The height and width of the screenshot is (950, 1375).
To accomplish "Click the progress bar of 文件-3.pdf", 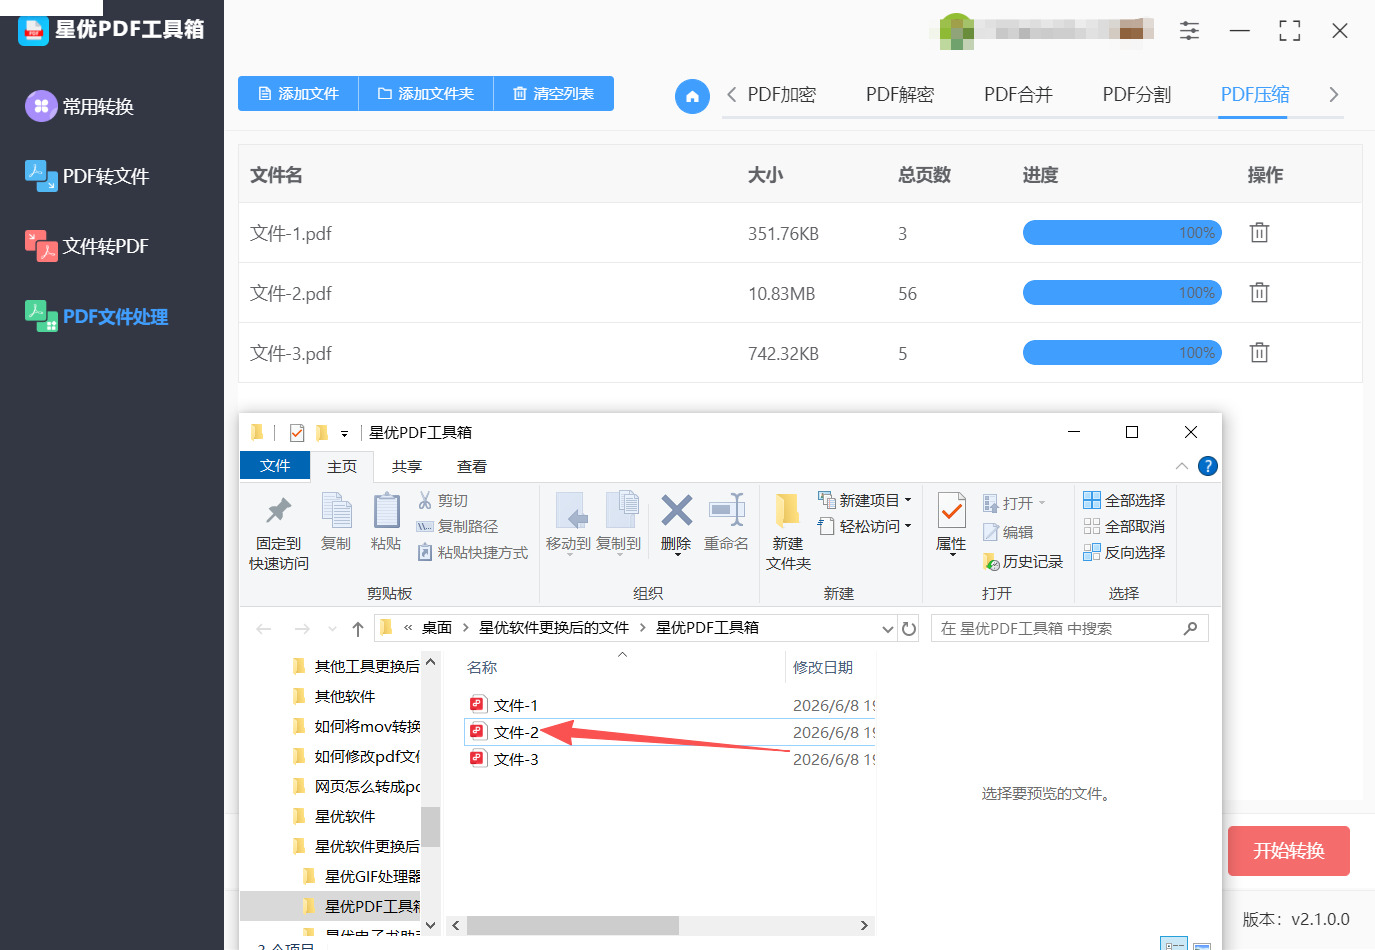I will pyautogui.click(x=1122, y=353).
